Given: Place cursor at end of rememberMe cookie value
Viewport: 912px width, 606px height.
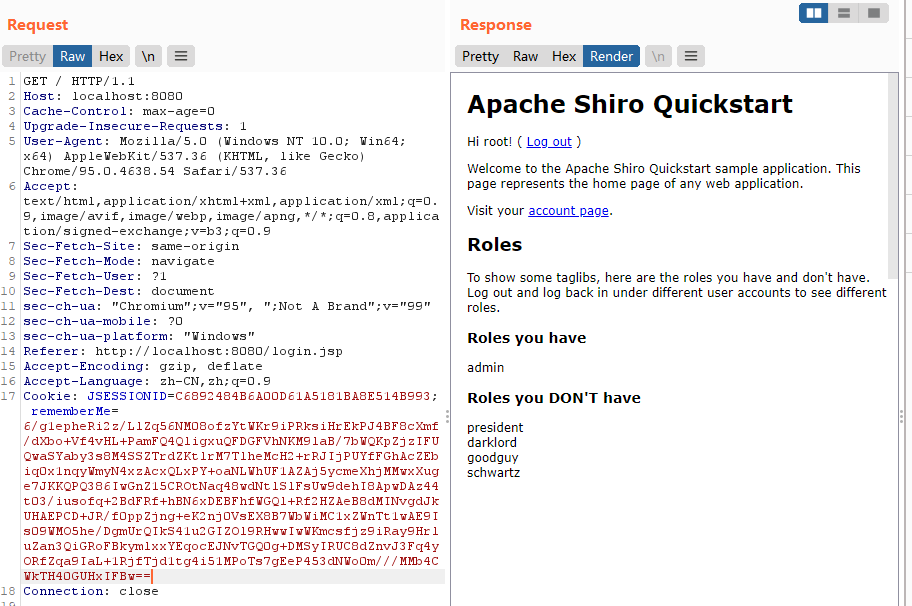Looking at the screenshot, I should 152,576.
